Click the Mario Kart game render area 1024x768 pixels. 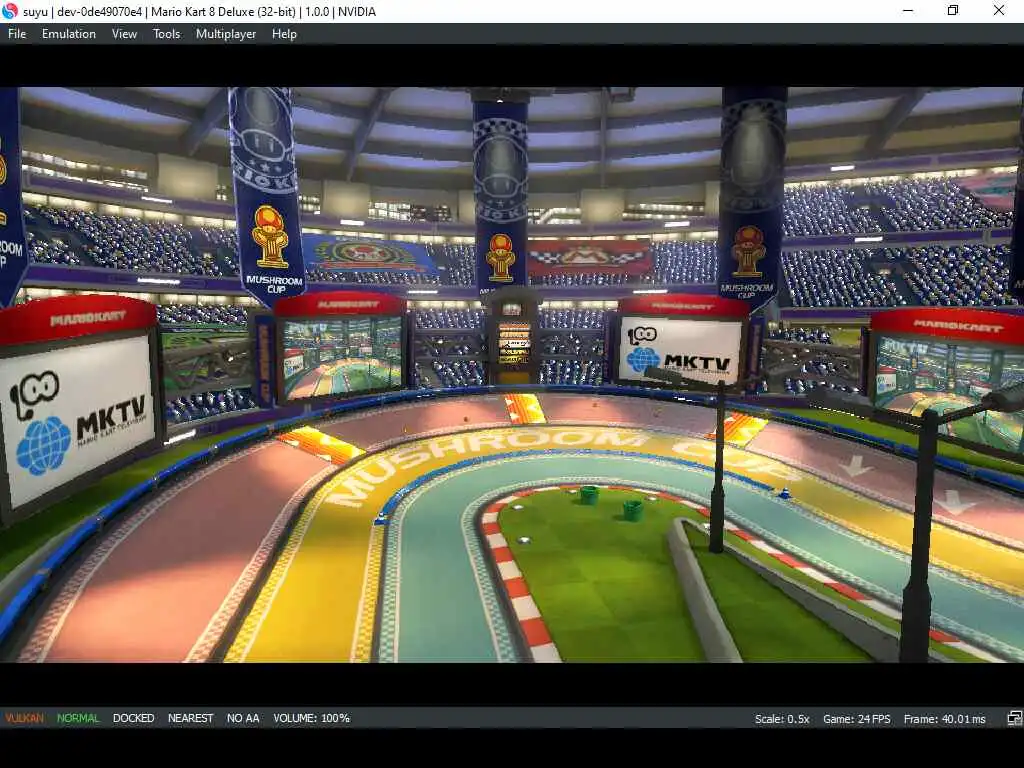[x=512, y=375]
